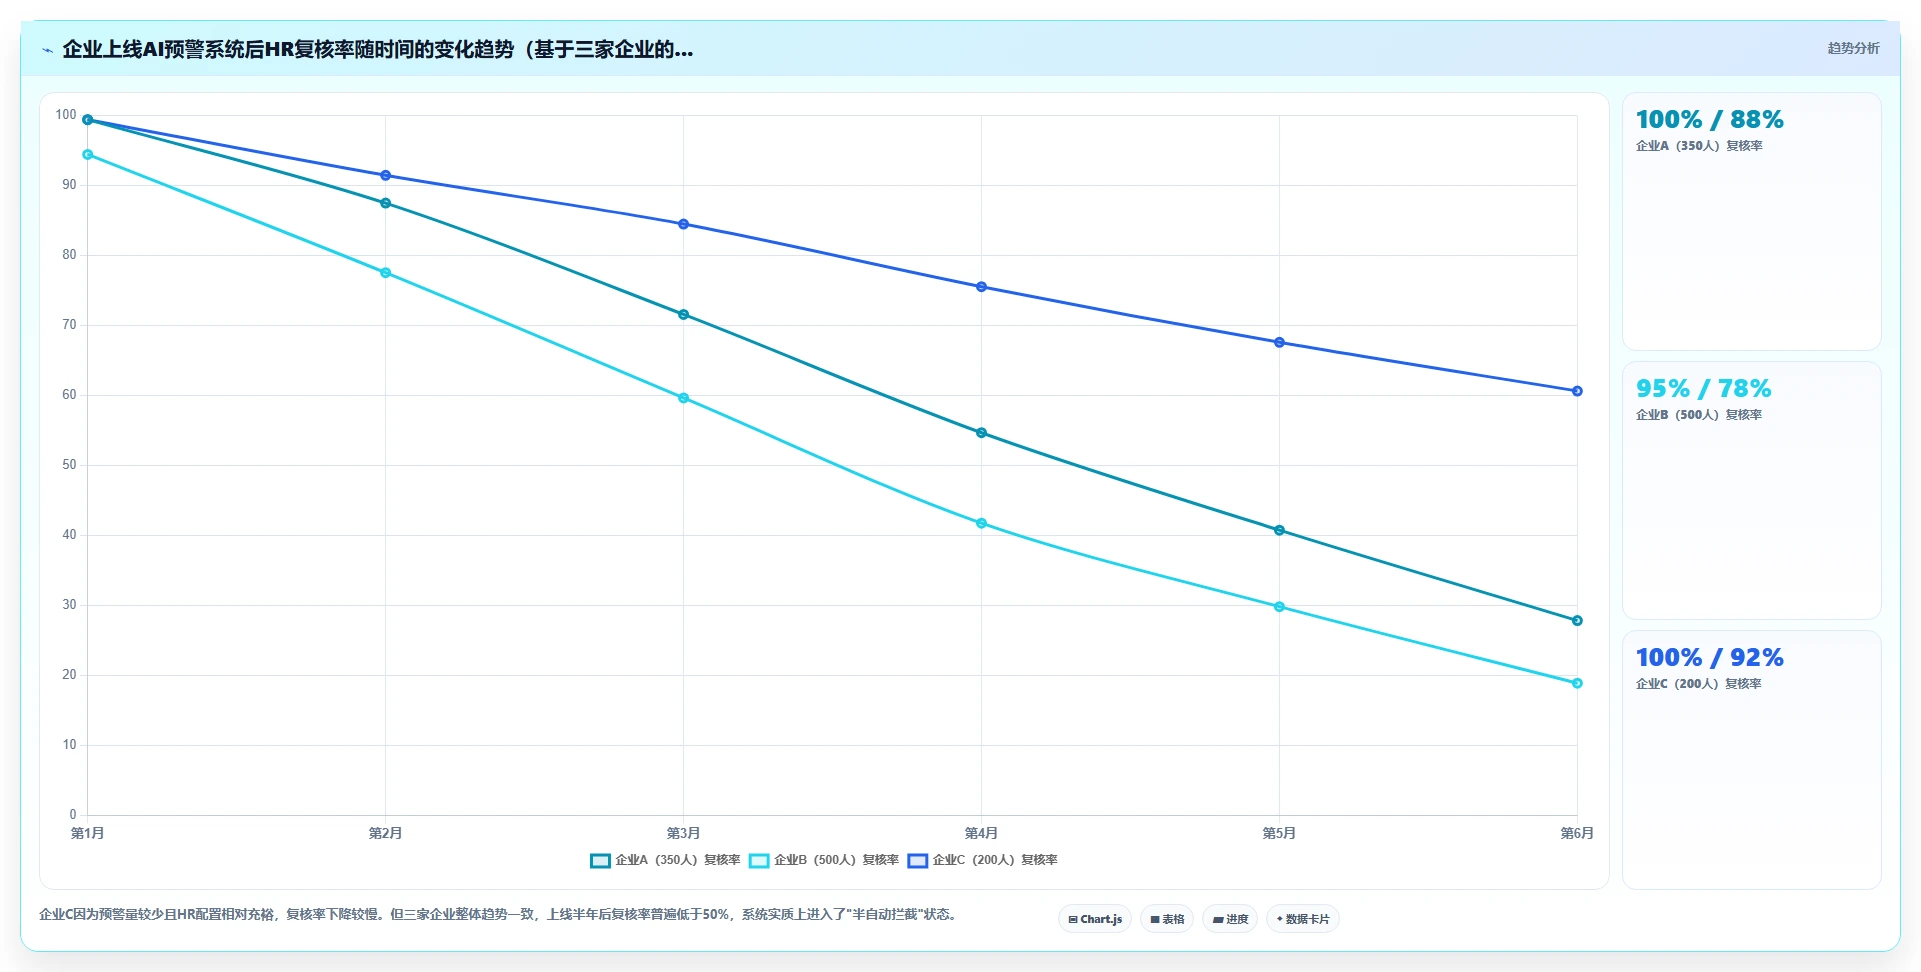Click the 企业A（350人）复核率 caption in the side card
This screenshot has width=1921, height=972.
(1700, 146)
